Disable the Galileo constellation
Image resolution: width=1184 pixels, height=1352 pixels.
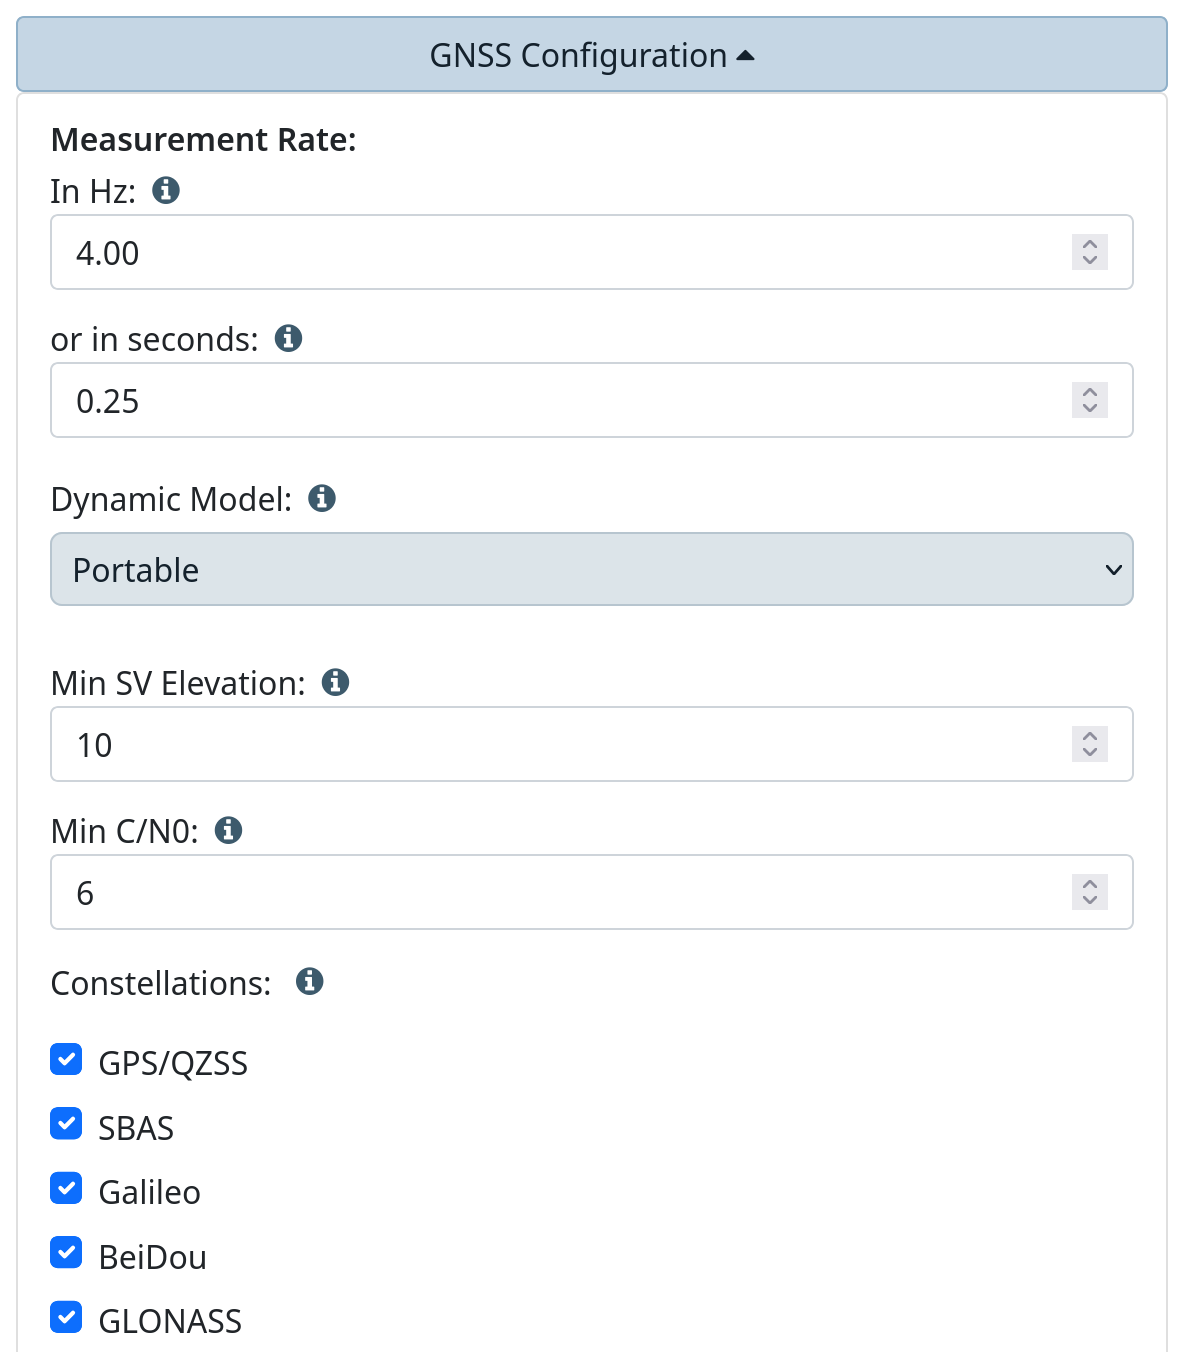click(66, 1188)
